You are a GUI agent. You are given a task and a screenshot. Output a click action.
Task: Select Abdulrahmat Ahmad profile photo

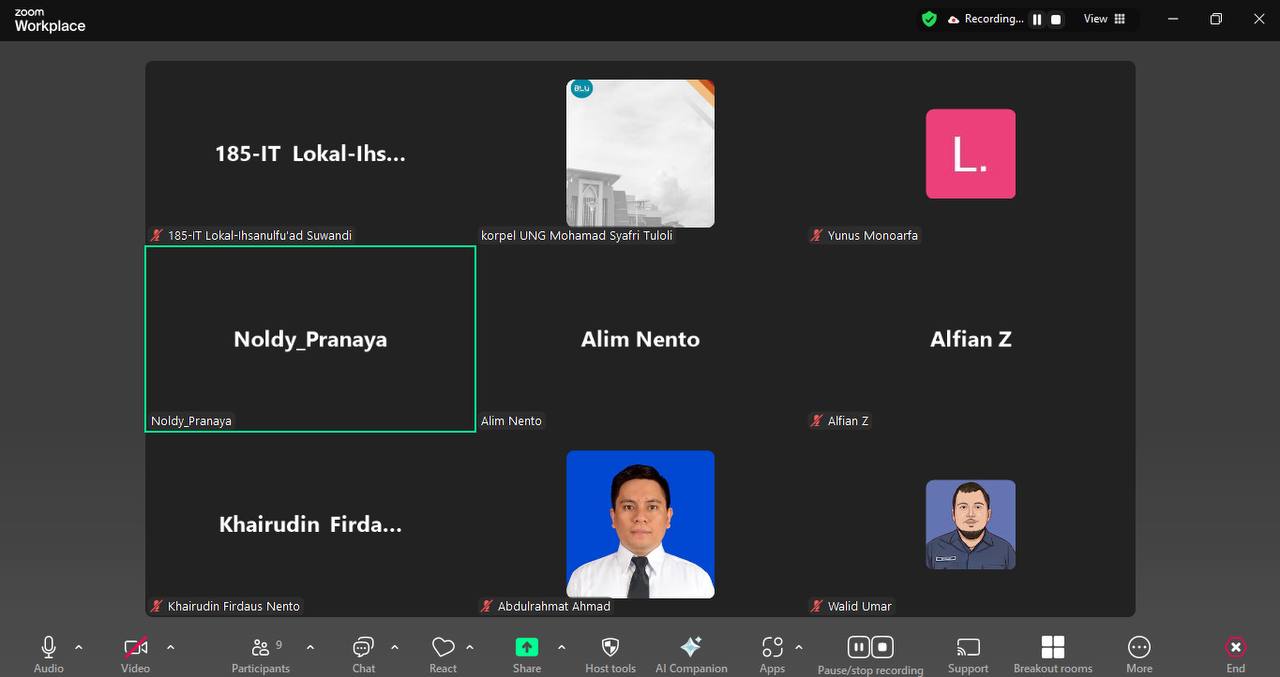click(x=640, y=524)
